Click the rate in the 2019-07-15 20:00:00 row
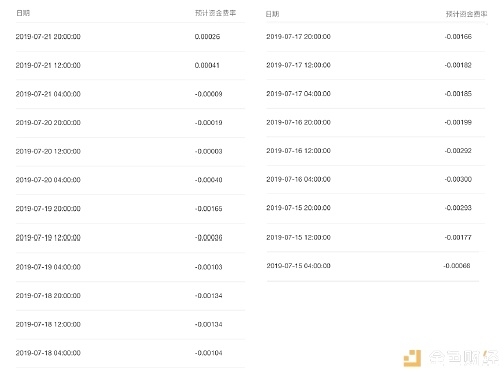The width and height of the screenshot is (504, 372). [458, 208]
